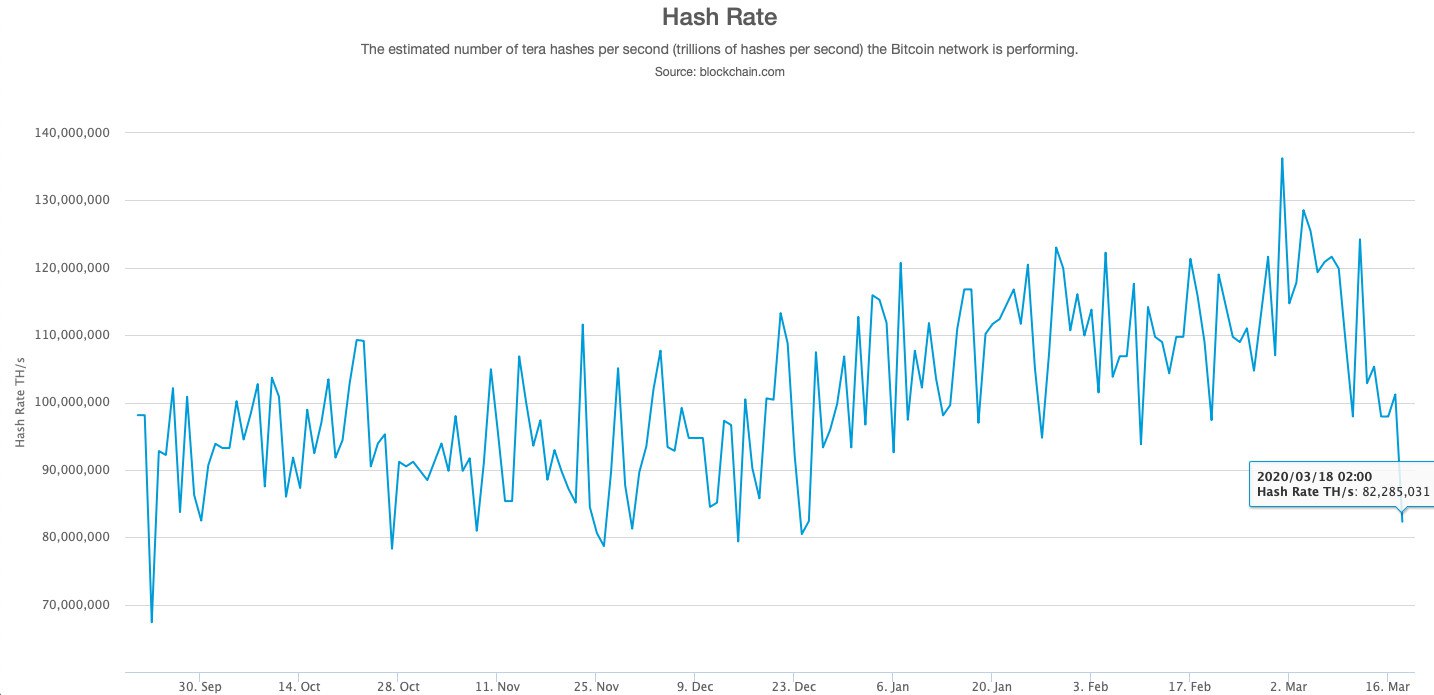Click the lowest dip of the line before 30. Sep
Viewport: 1434px width, 695px height.
[x=151, y=621]
